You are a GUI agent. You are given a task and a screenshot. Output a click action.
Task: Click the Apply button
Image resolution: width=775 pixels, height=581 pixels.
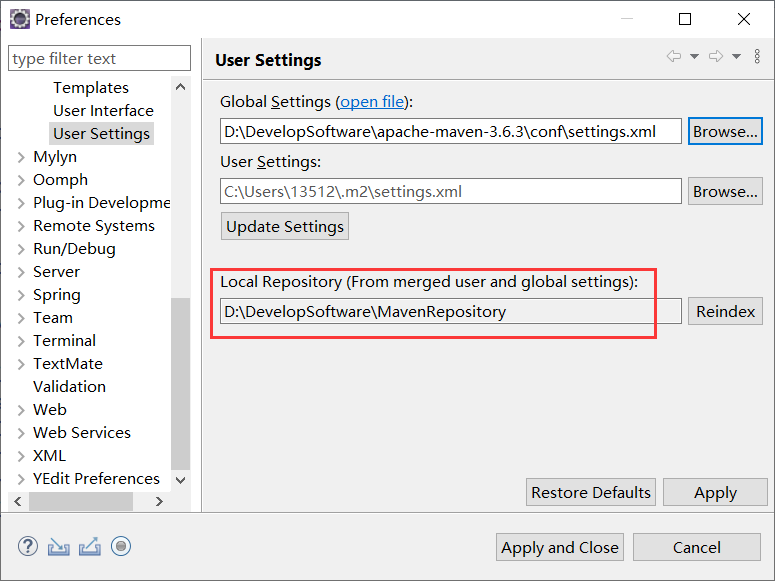coord(715,492)
